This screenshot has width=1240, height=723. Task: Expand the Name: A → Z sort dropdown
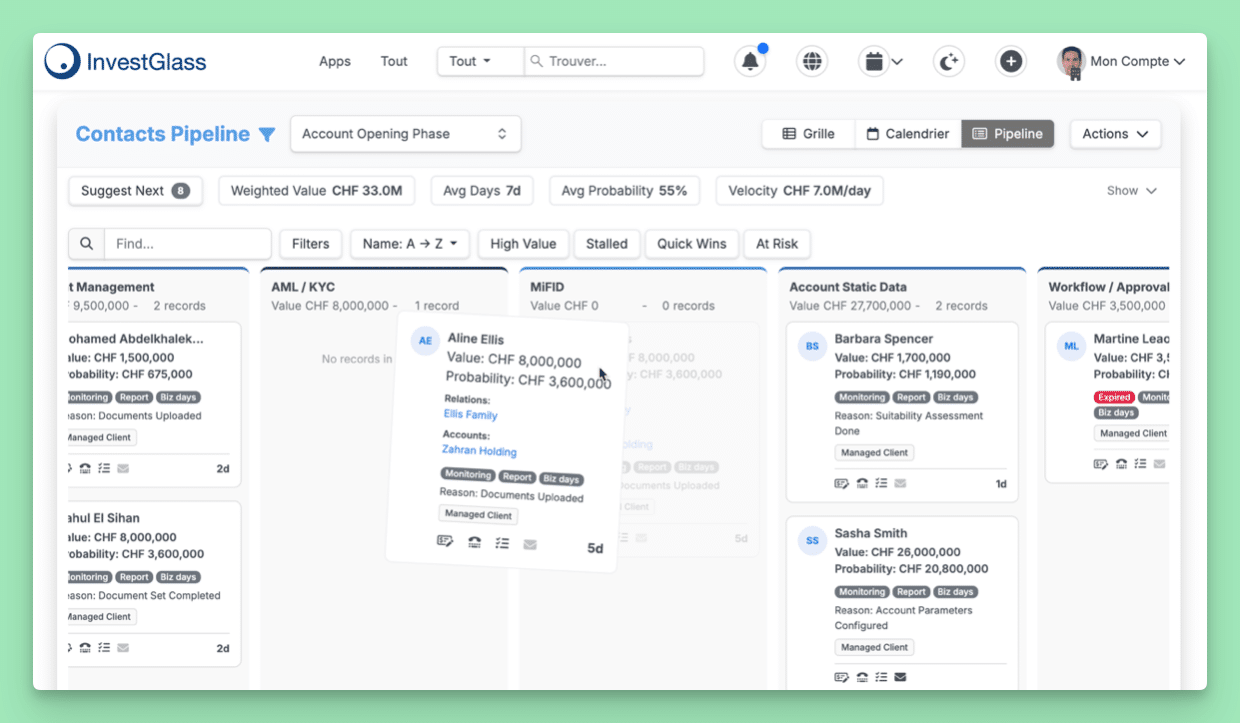click(x=410, y=244)
